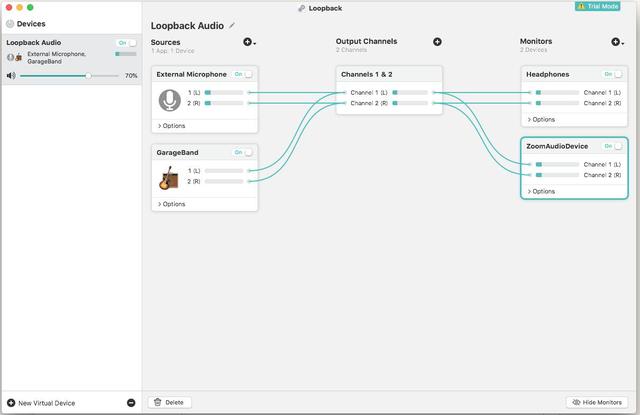Click the eye icon on Hide Monitors
Screen dimensions: 640x415
coord(576,402)
